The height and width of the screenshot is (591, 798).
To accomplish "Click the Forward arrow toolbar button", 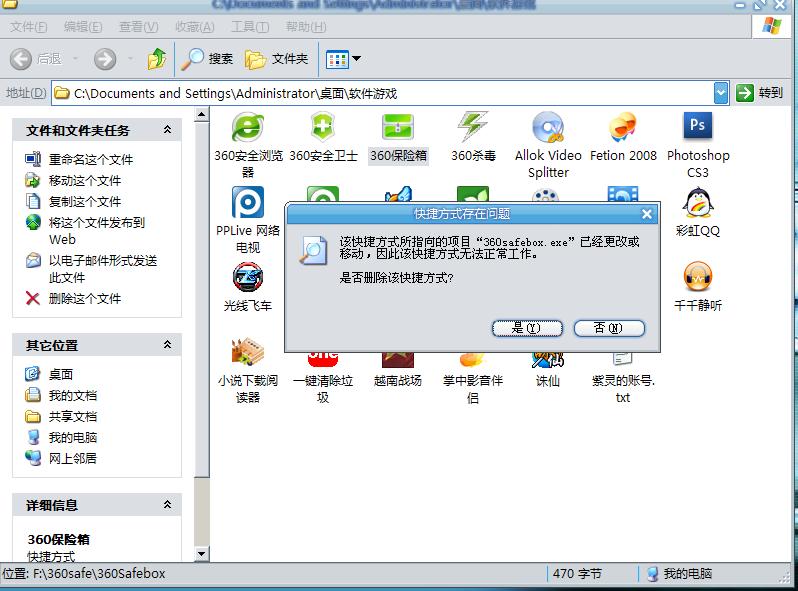I will (105, 59).
